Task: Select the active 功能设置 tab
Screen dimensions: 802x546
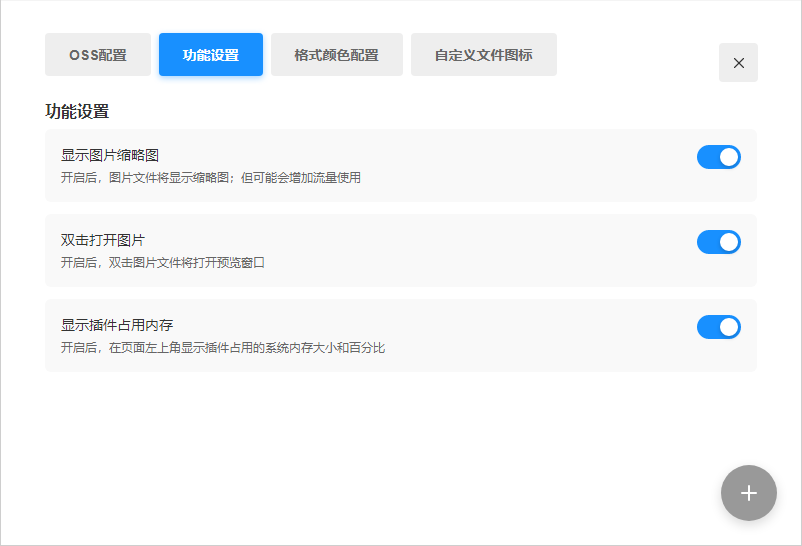Action: pyautogui.click(x=211, y=55)
